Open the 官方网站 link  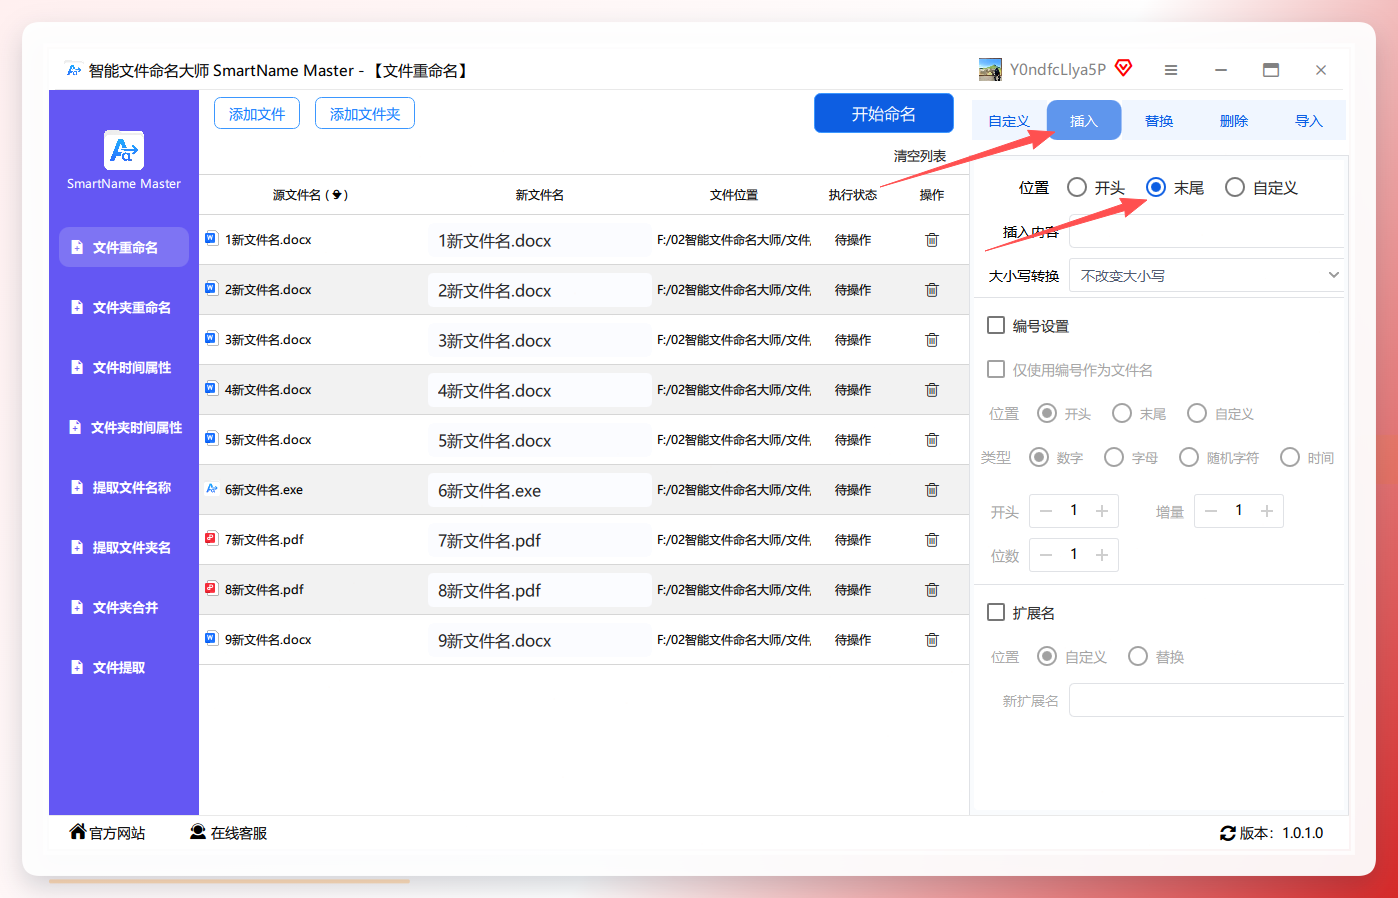coord(107,833)
